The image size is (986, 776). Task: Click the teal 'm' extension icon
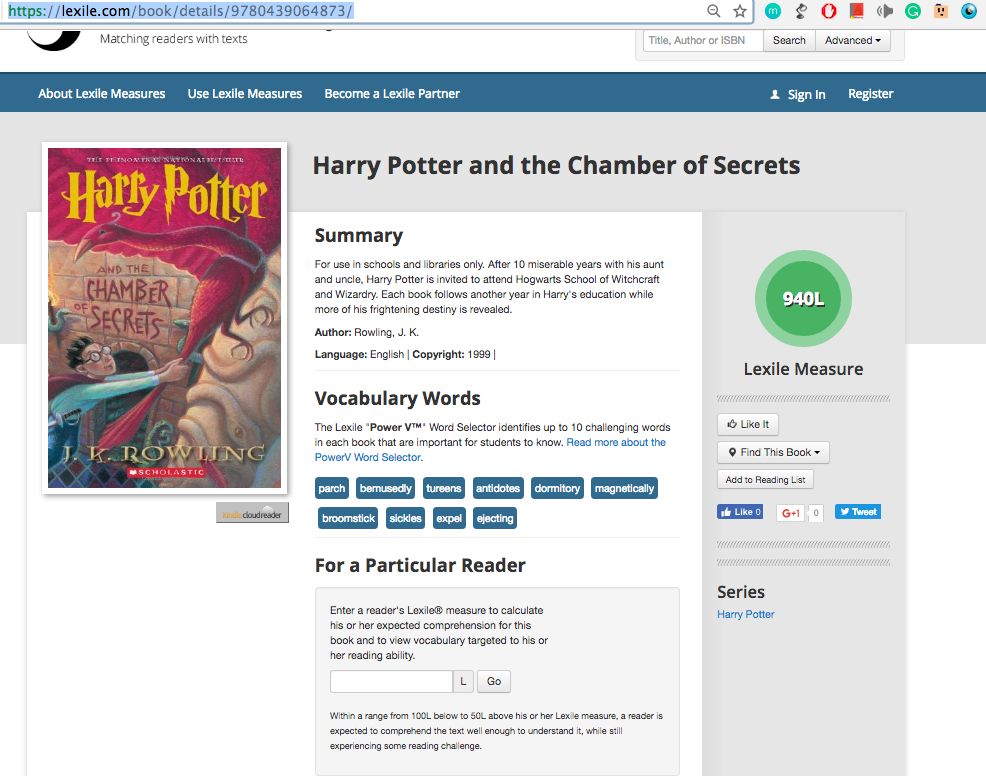pos(773,11)
